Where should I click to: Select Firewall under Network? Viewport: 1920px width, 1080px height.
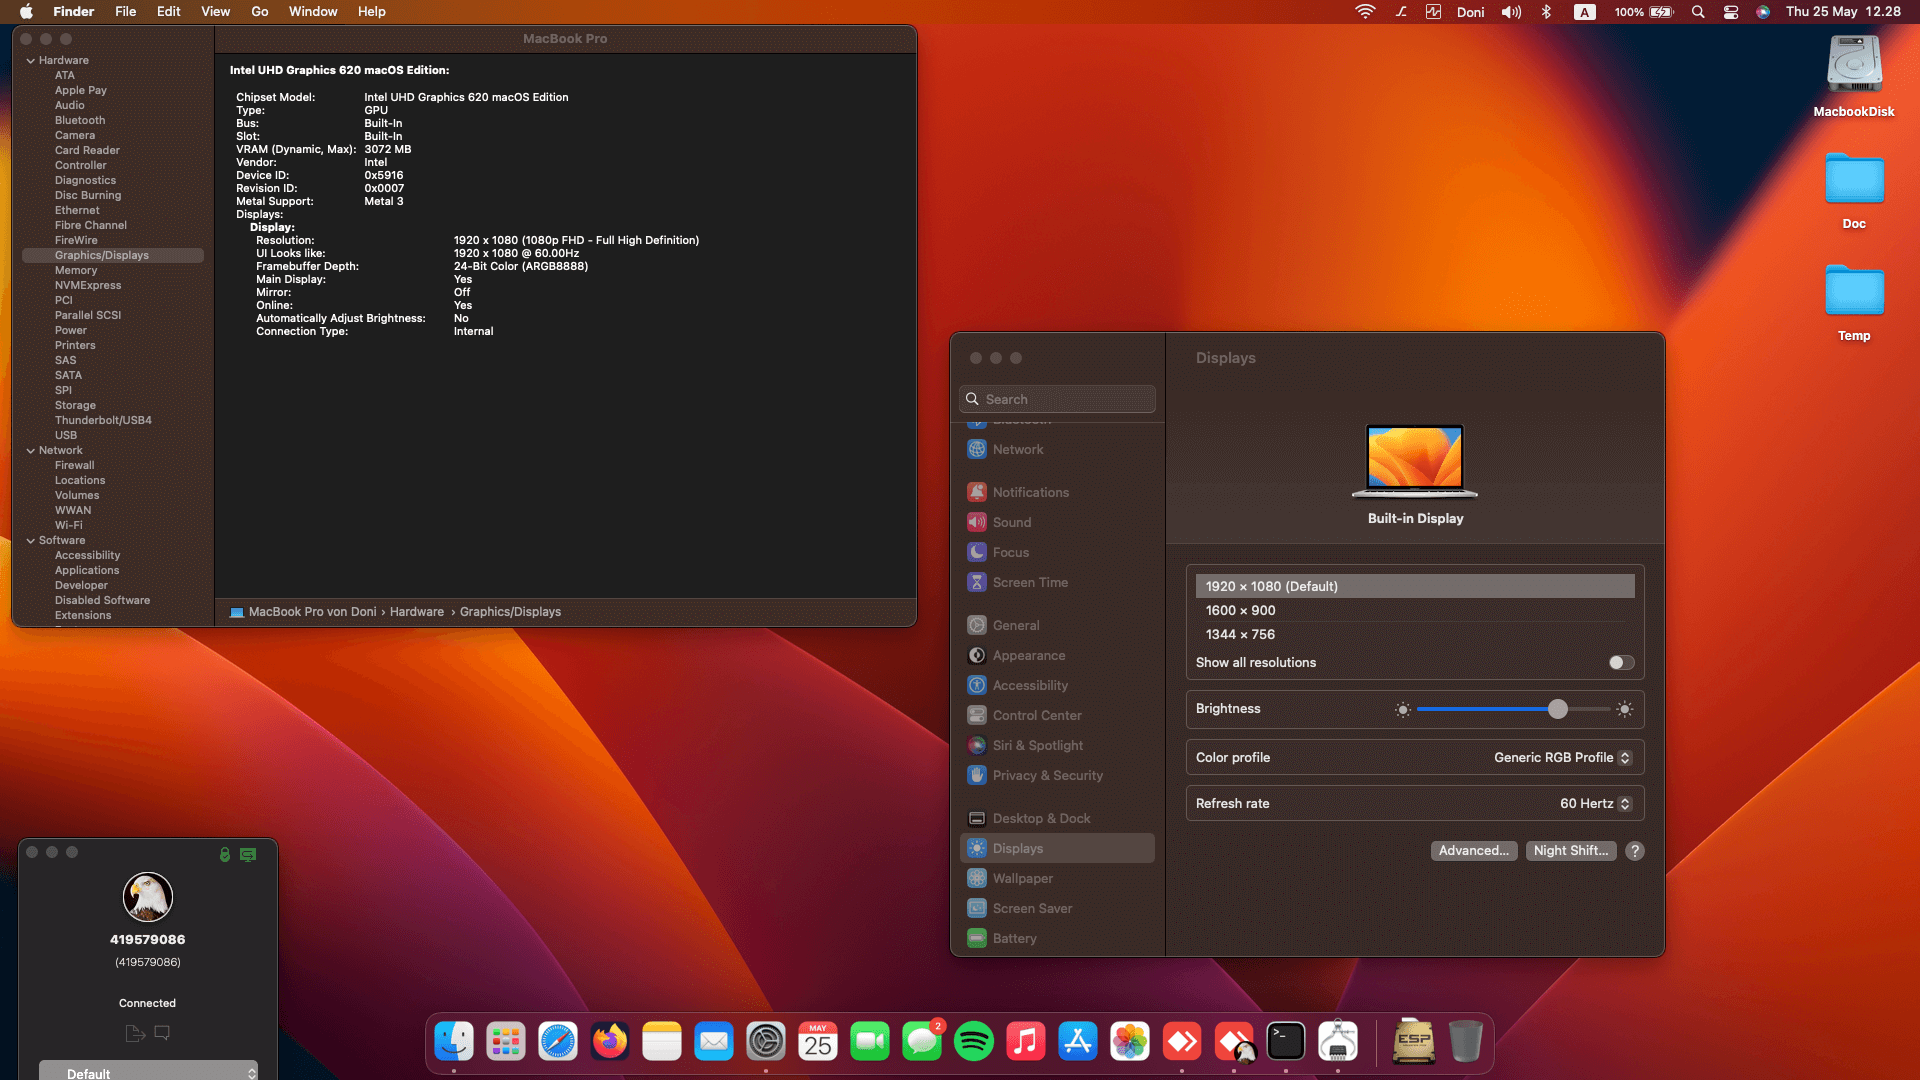pyautogui.click(x=75, y=466)
